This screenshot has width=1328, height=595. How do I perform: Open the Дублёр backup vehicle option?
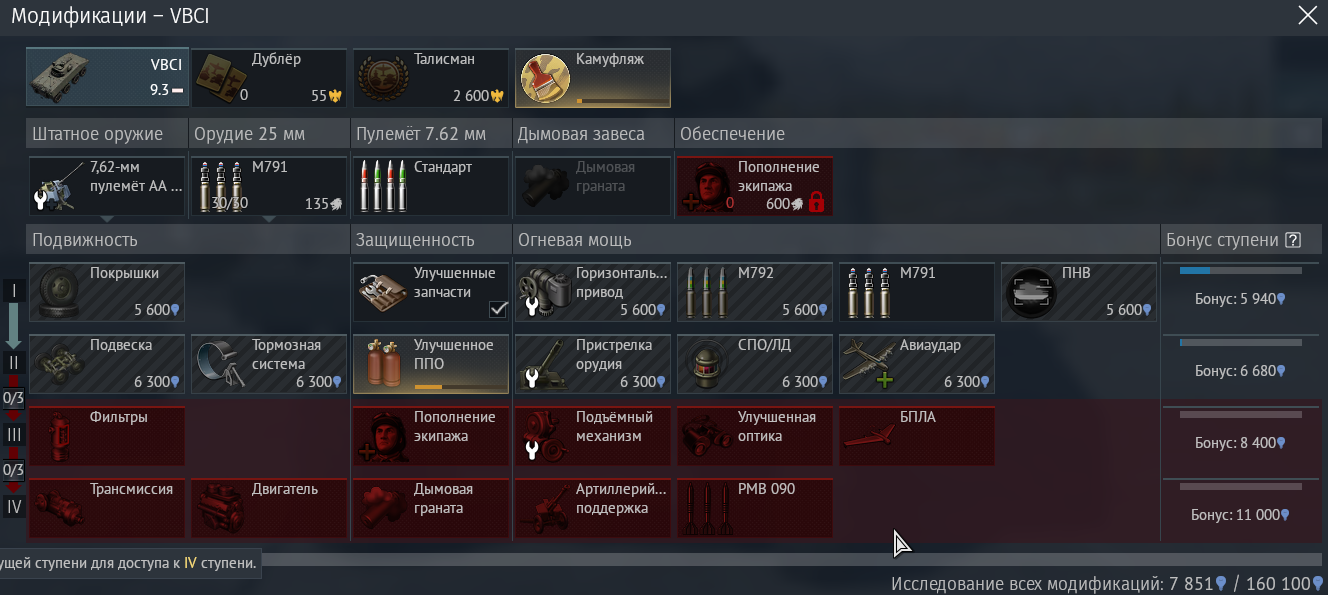tap(269, 77)
